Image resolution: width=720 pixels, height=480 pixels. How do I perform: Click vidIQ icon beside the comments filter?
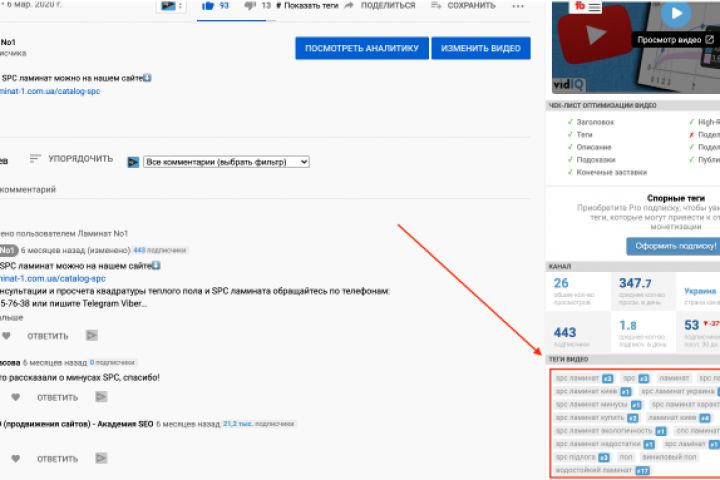pos(133,162)
